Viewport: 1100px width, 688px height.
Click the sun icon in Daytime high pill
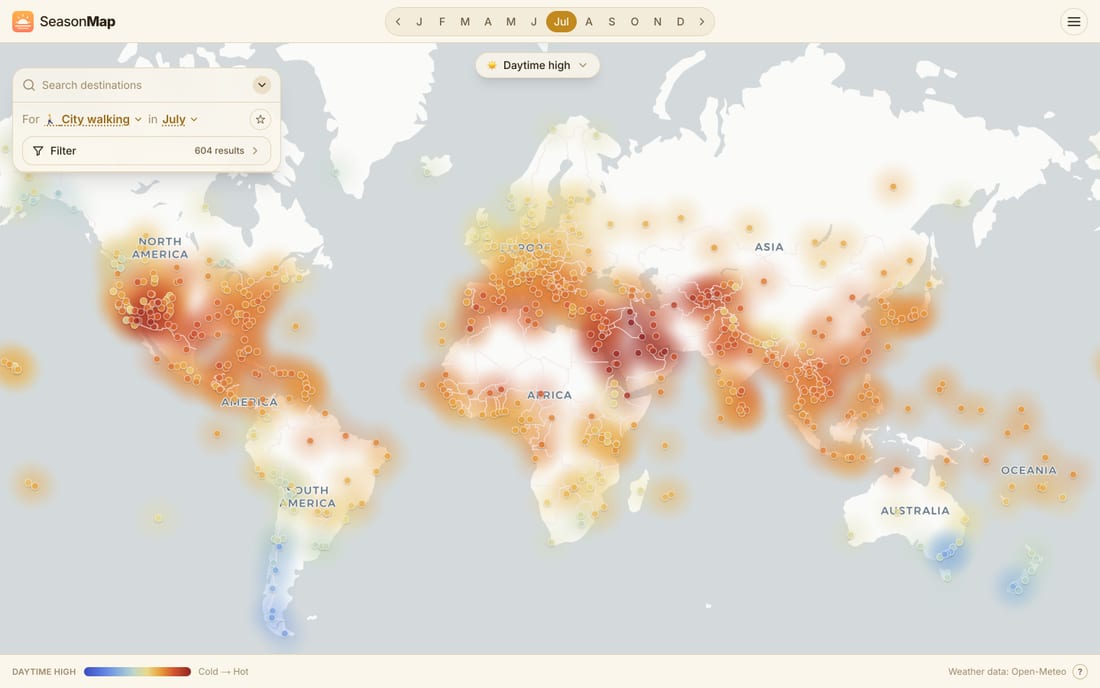(492, 65)
